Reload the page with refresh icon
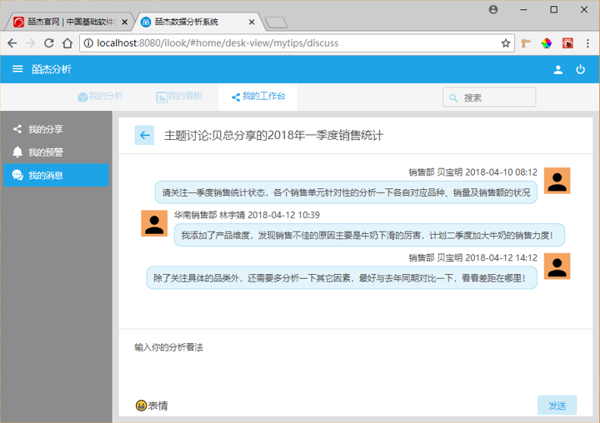Viewport: 600px width, 423px height. [49, 43]
